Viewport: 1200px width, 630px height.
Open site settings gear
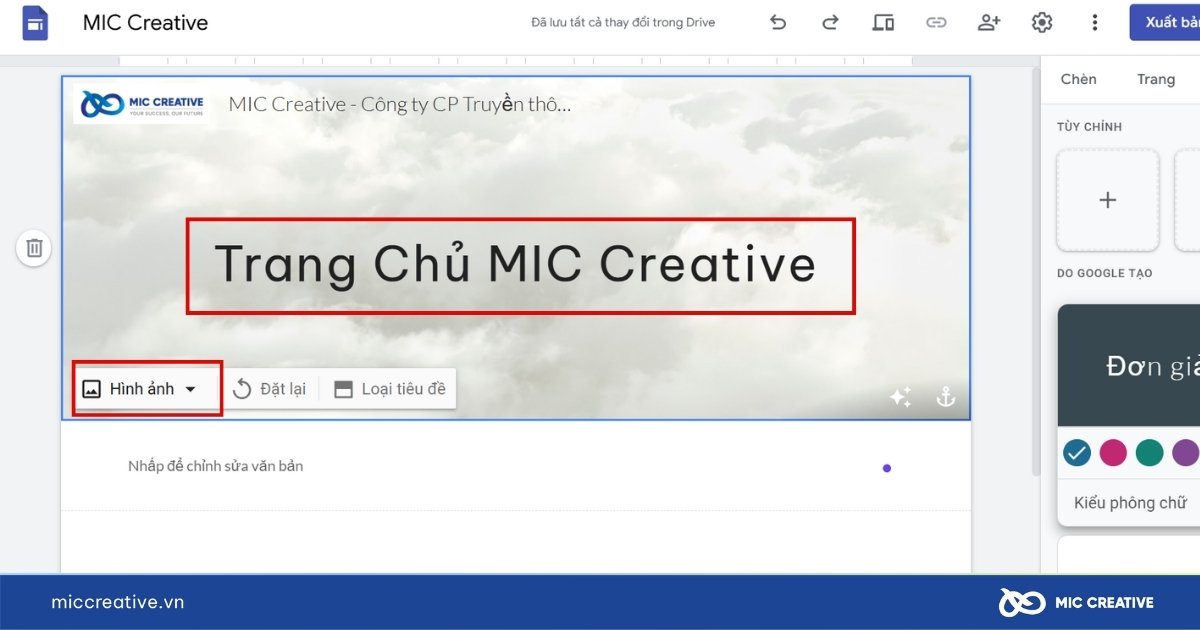coord(1042,22)
